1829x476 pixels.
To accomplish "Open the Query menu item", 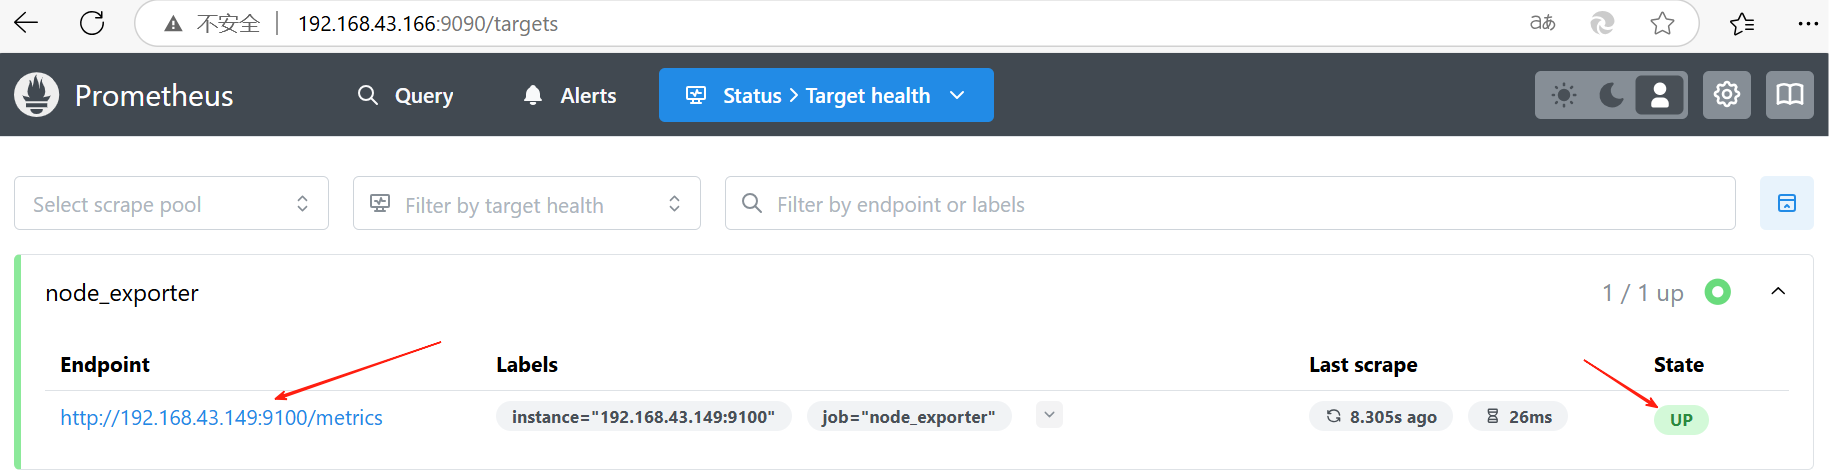I will pyautogui.click(x=406, y=96).
